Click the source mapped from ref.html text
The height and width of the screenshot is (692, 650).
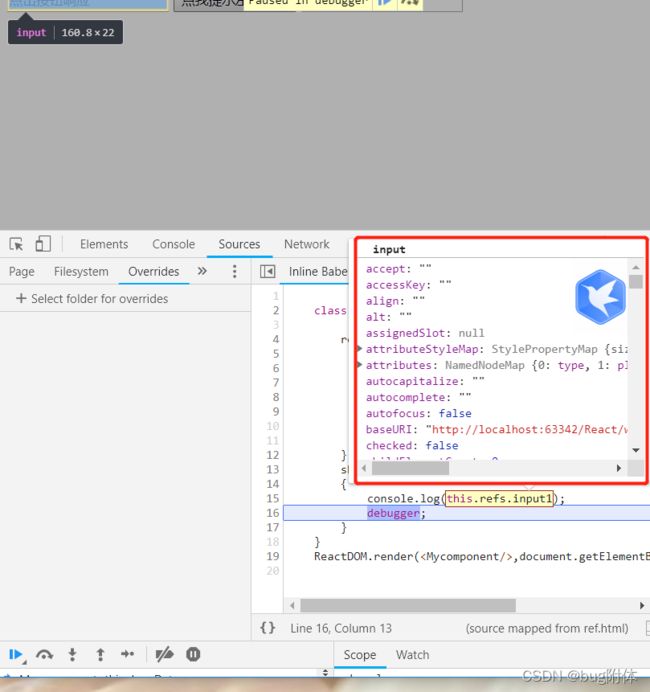pyautogui.click(x=547, y=628)
